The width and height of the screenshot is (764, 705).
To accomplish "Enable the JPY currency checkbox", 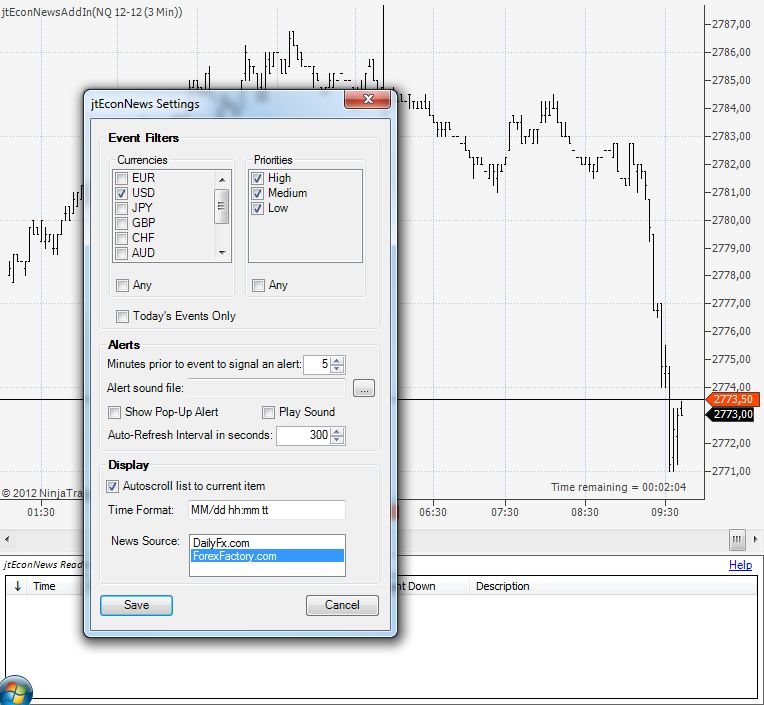I will click(x=122, y=209).
